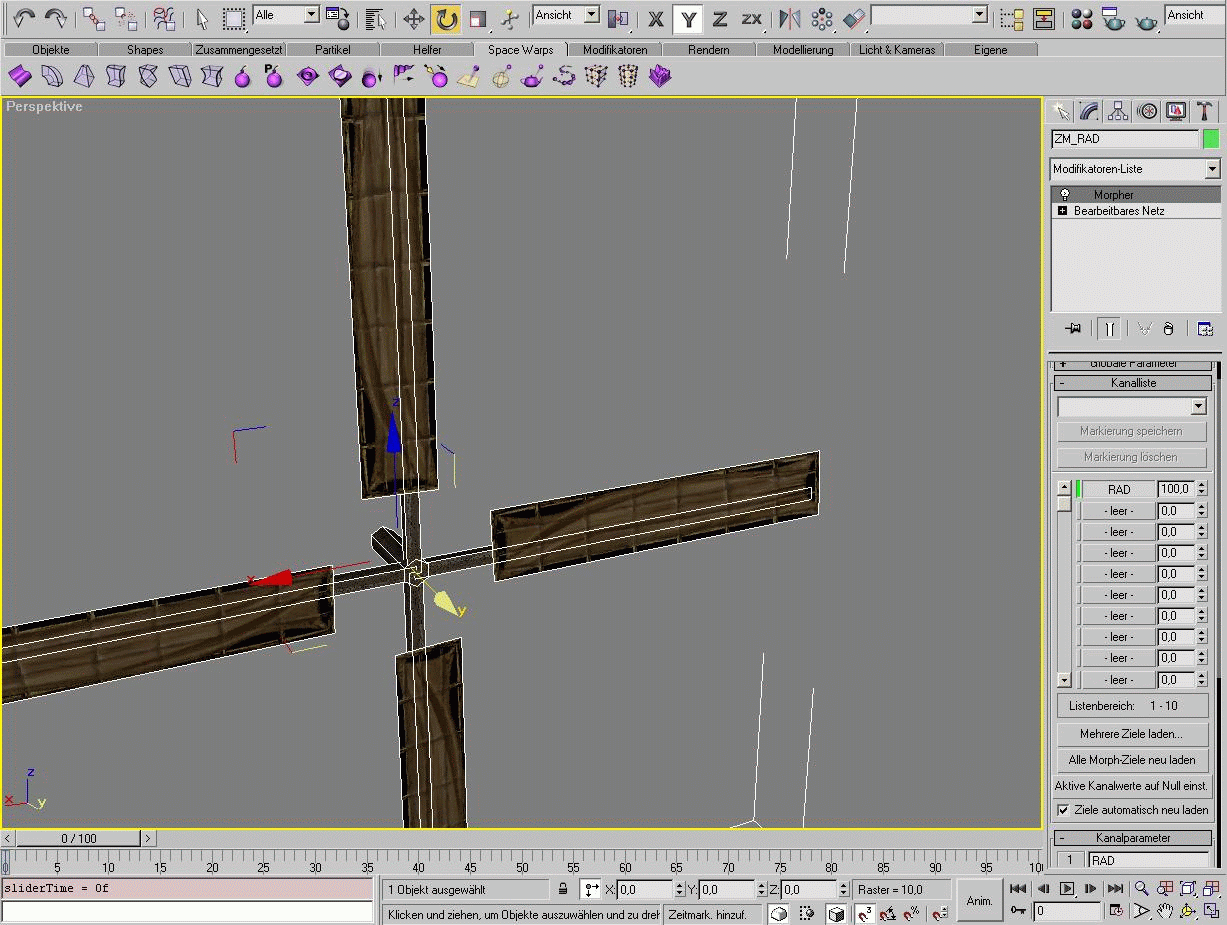The width and height of the screenshot is (1227, 925).
Task: Toggle the Y axis constraint button
Action: point(686,18)
